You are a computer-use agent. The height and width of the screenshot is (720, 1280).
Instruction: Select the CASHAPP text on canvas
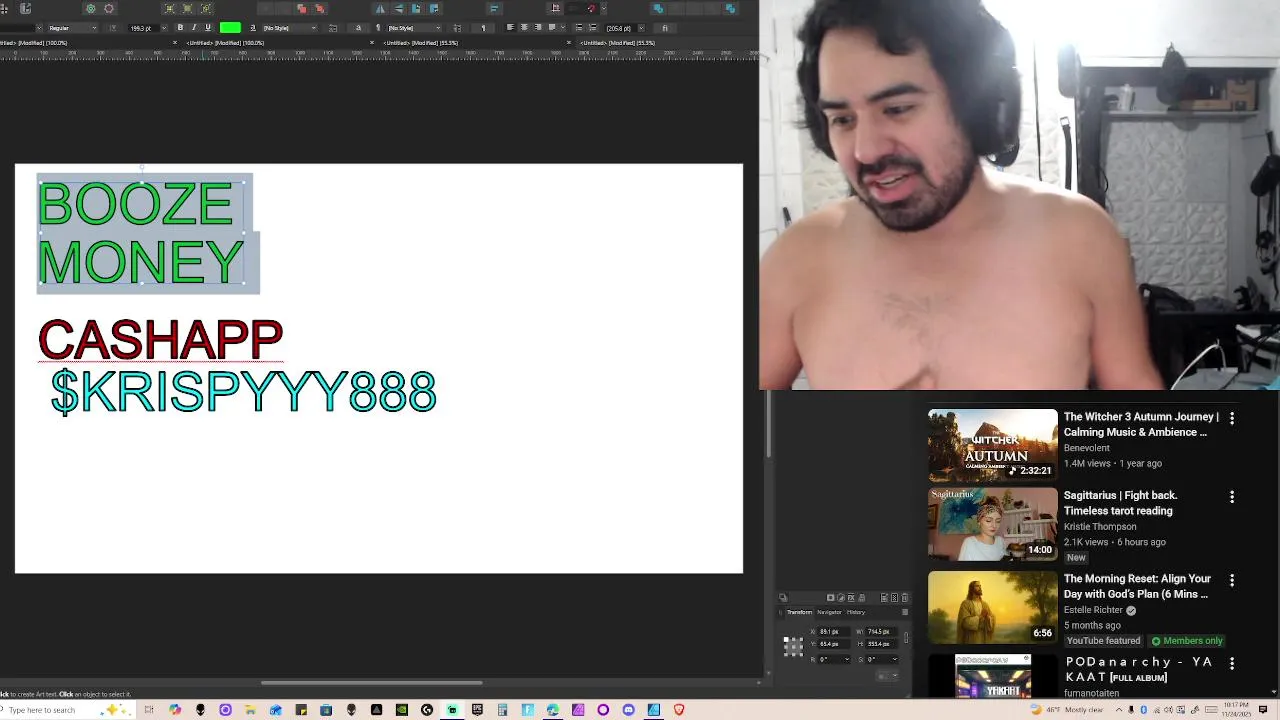[160, 340]
